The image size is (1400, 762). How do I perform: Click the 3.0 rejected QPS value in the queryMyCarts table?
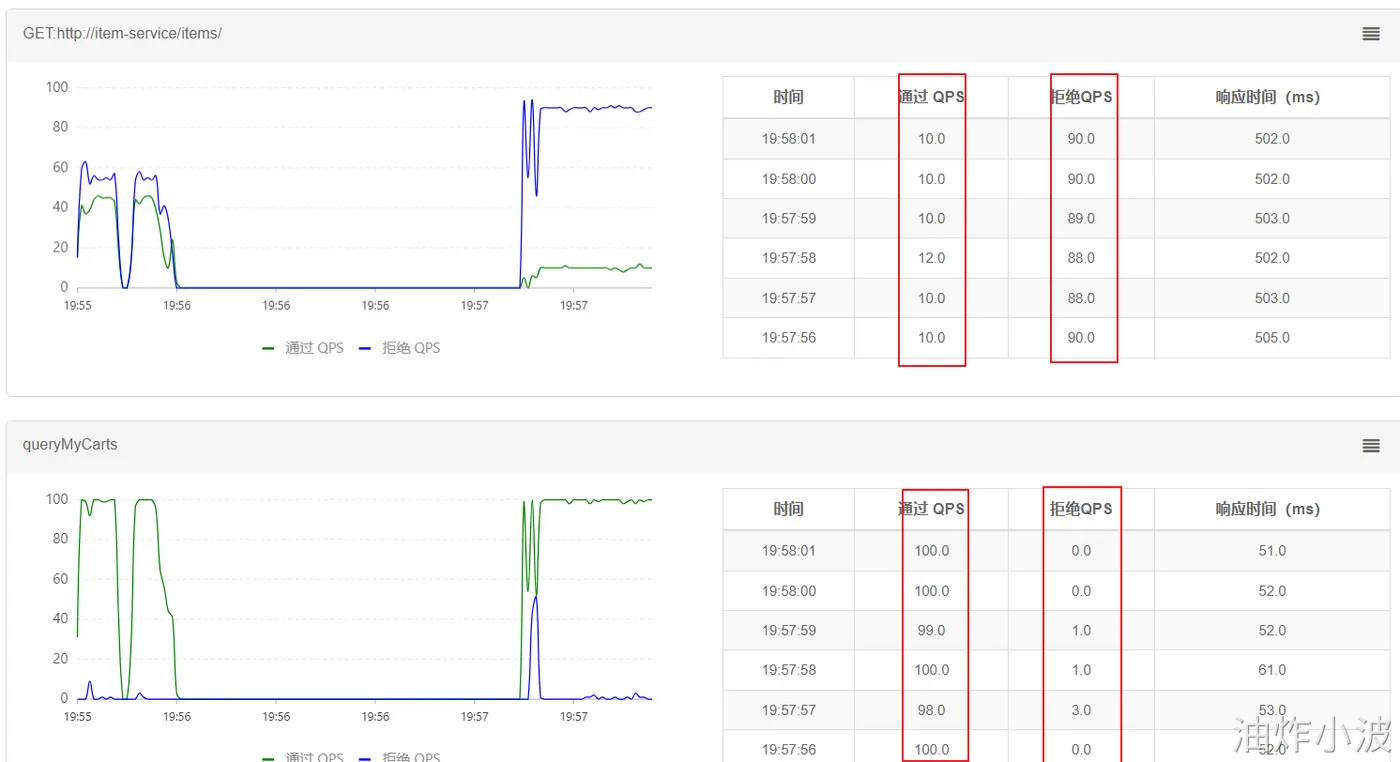click(x=1081, y=710)
